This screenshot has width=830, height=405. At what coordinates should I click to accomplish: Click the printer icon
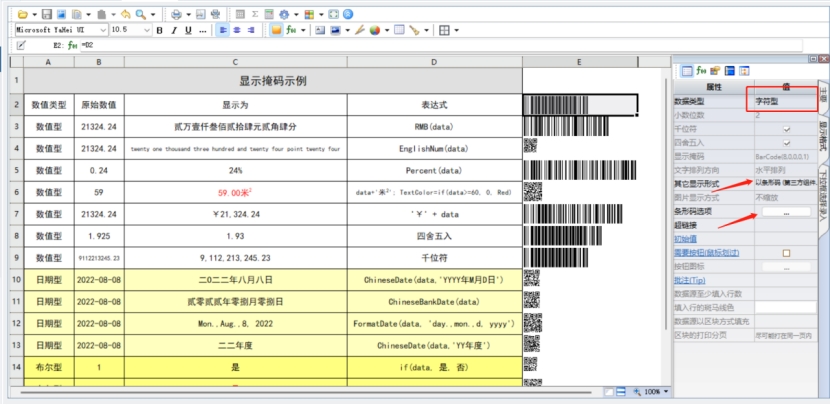(176, 14)
